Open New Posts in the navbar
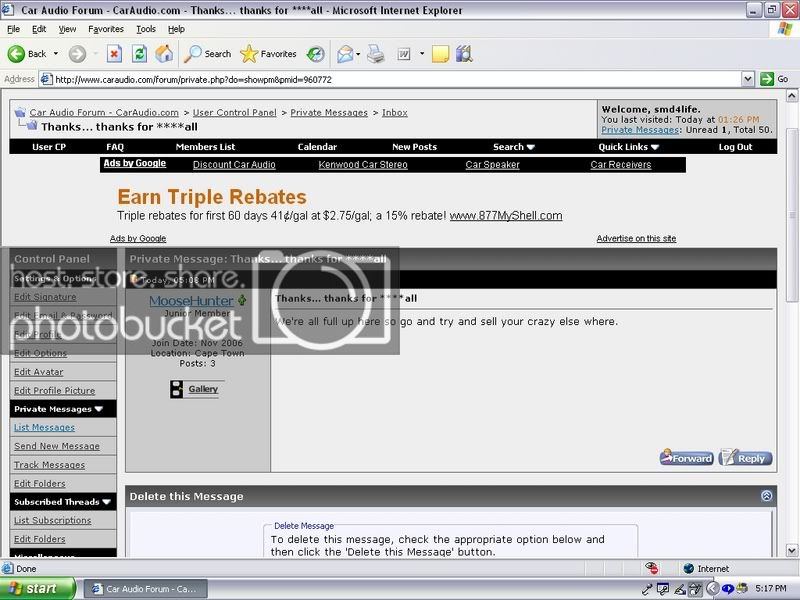 [x=414, y=147]
